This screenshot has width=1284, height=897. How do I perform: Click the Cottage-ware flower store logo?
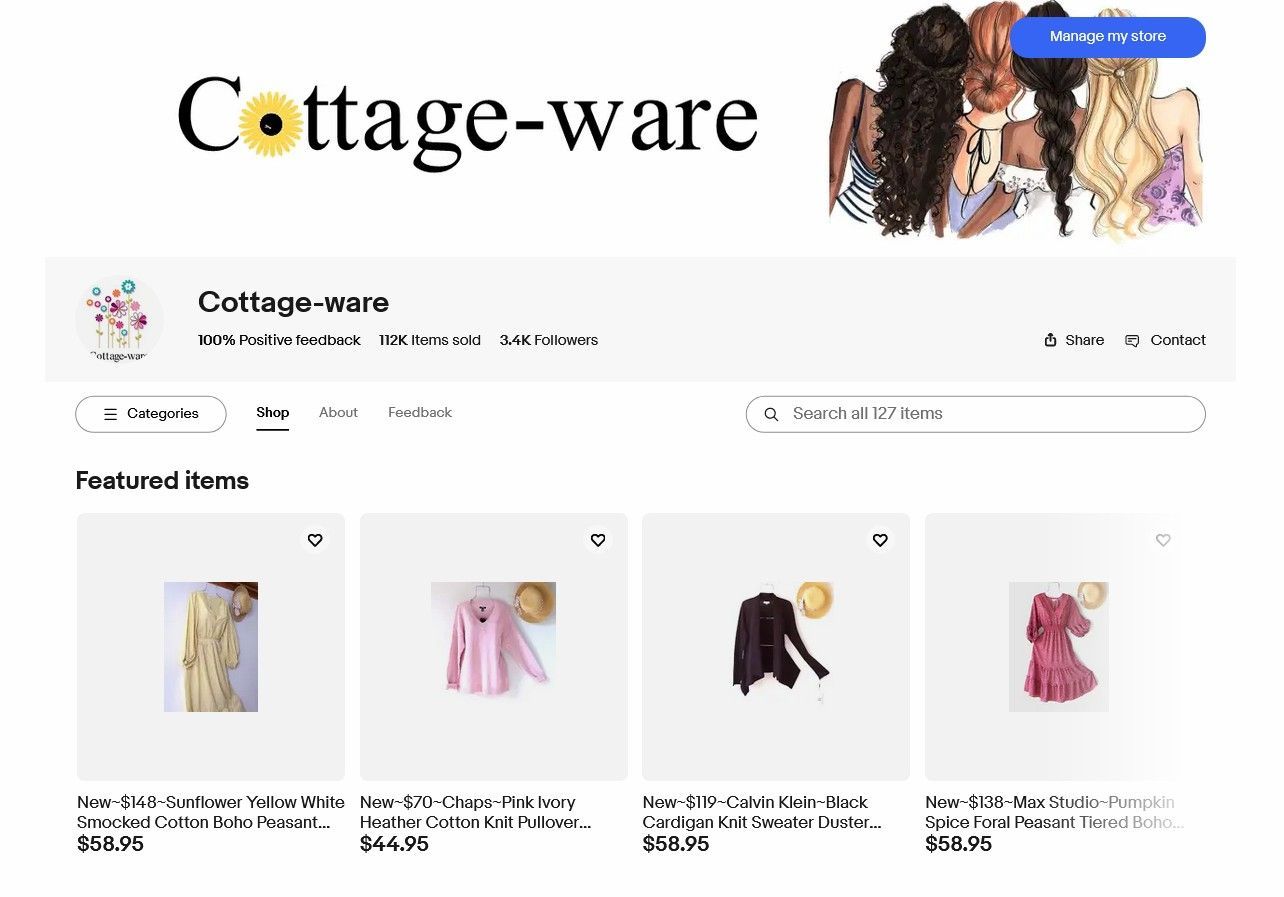119,320
